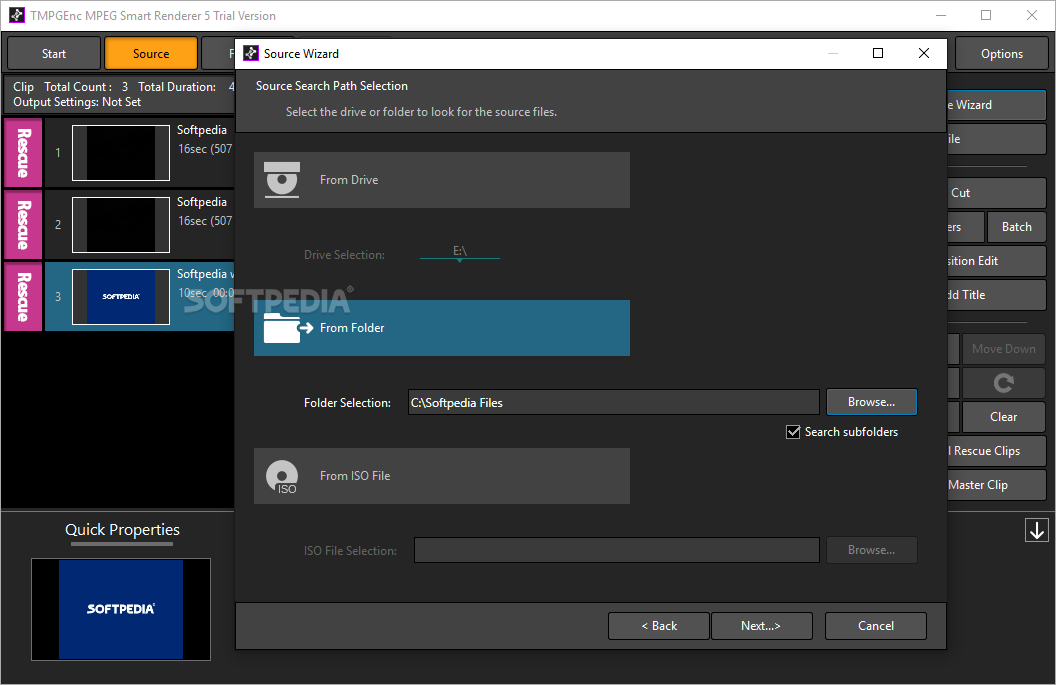Click the Move Down button
The width and height of the screenshot is (1056, 685).
1003,349
